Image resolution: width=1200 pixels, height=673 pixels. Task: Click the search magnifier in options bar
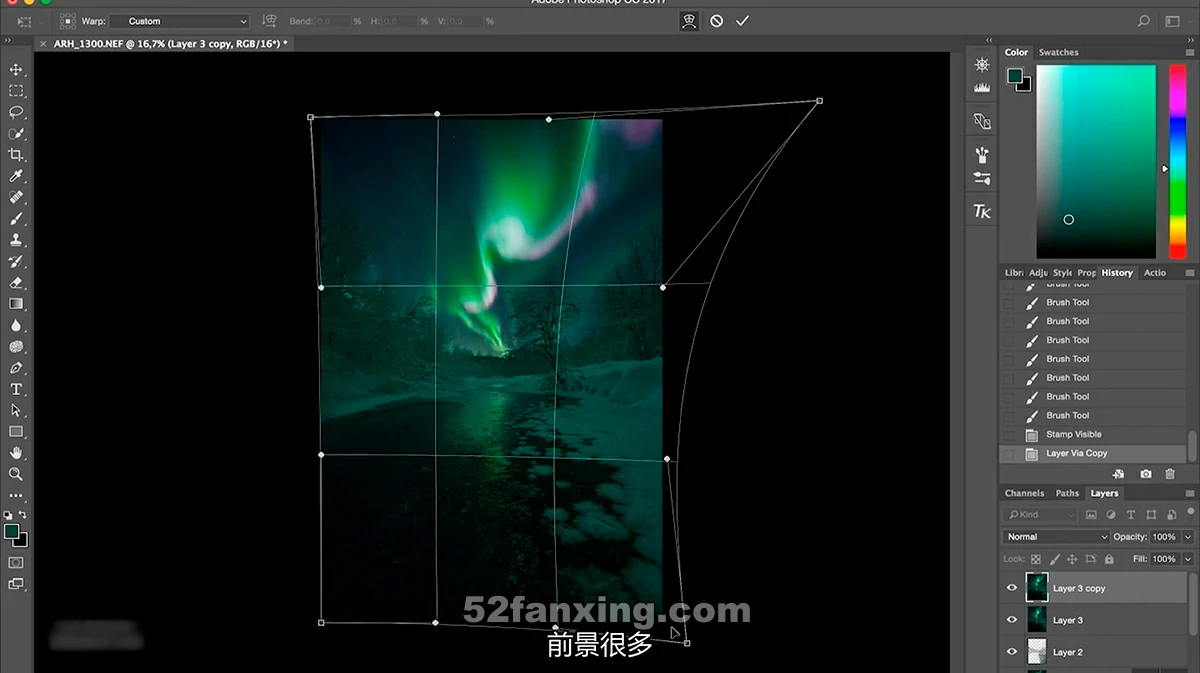coord(1144,20)
